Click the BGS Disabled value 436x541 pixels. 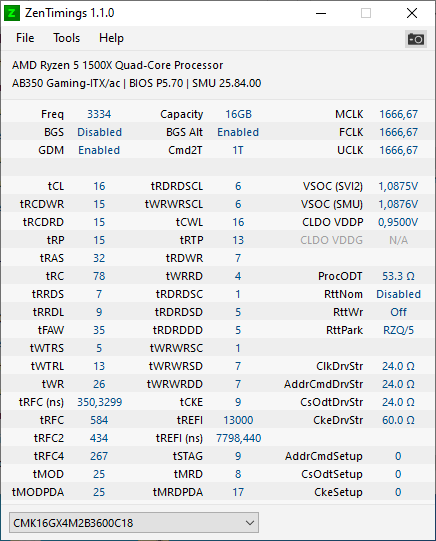coord(99,132)
